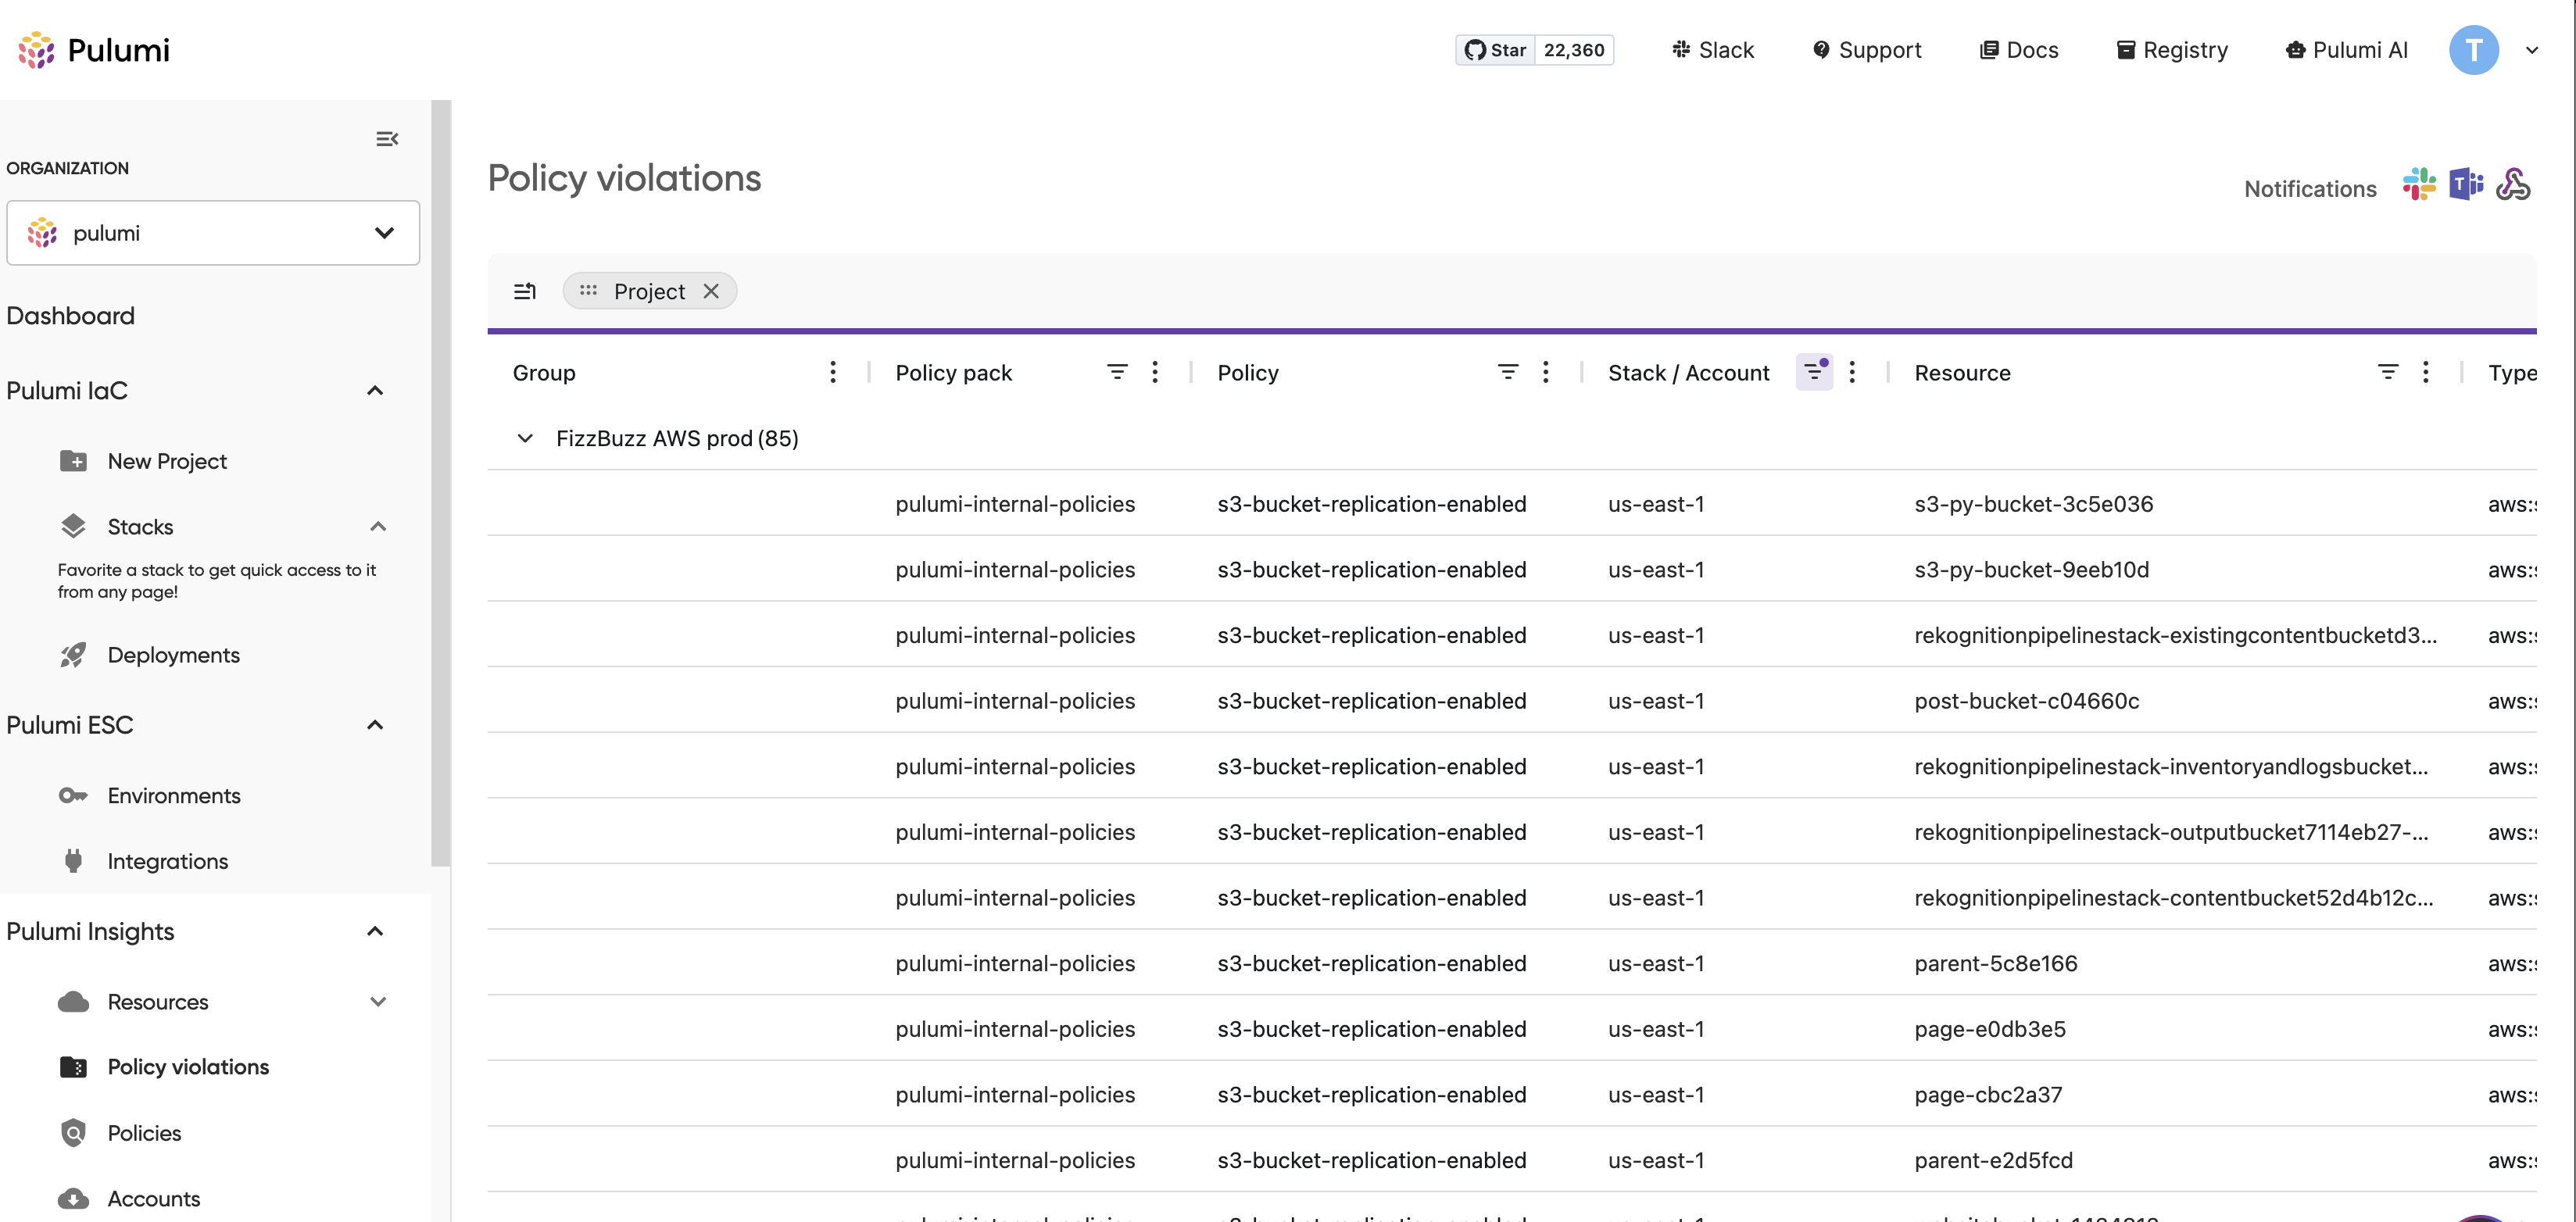Click the 22,360 star count
2576x1222 pixels.
[x=1574, y=50]
